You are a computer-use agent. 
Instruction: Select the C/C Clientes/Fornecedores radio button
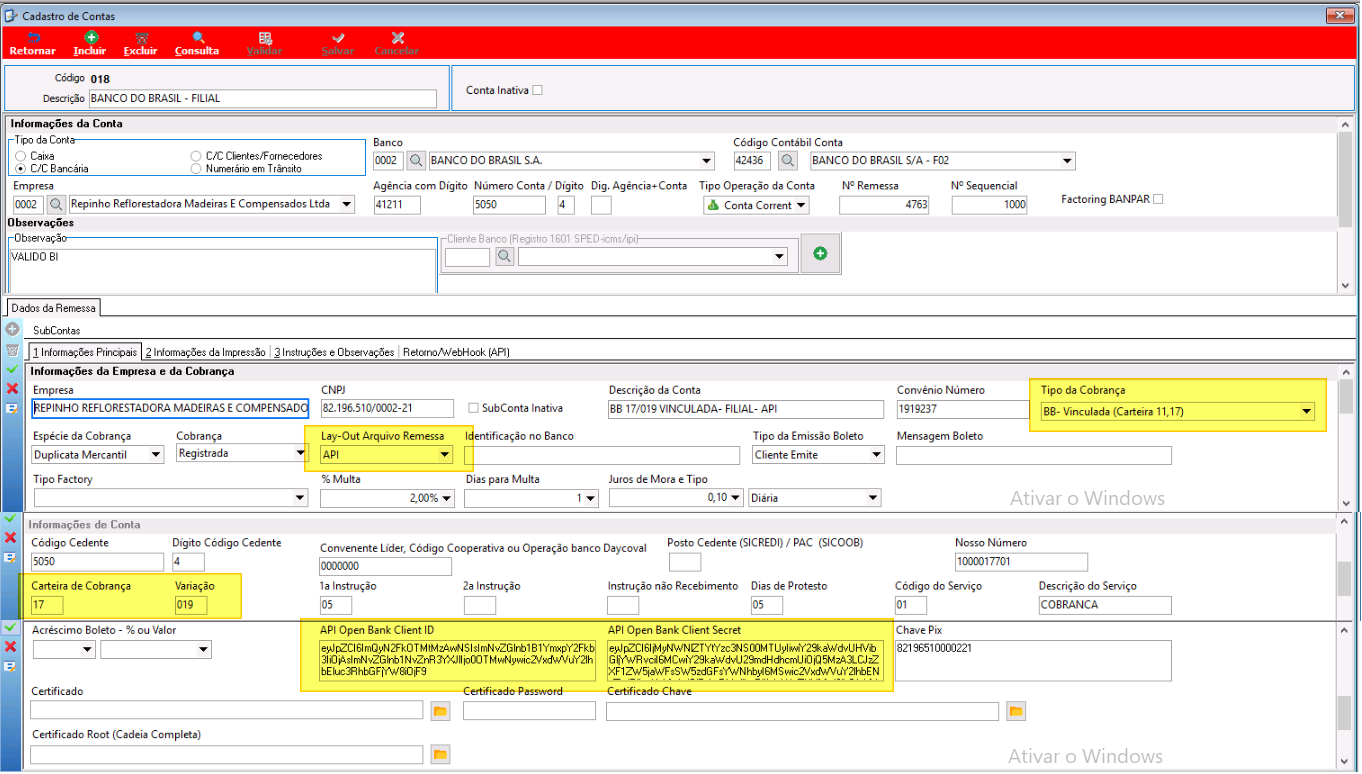(x=196, y=156)
